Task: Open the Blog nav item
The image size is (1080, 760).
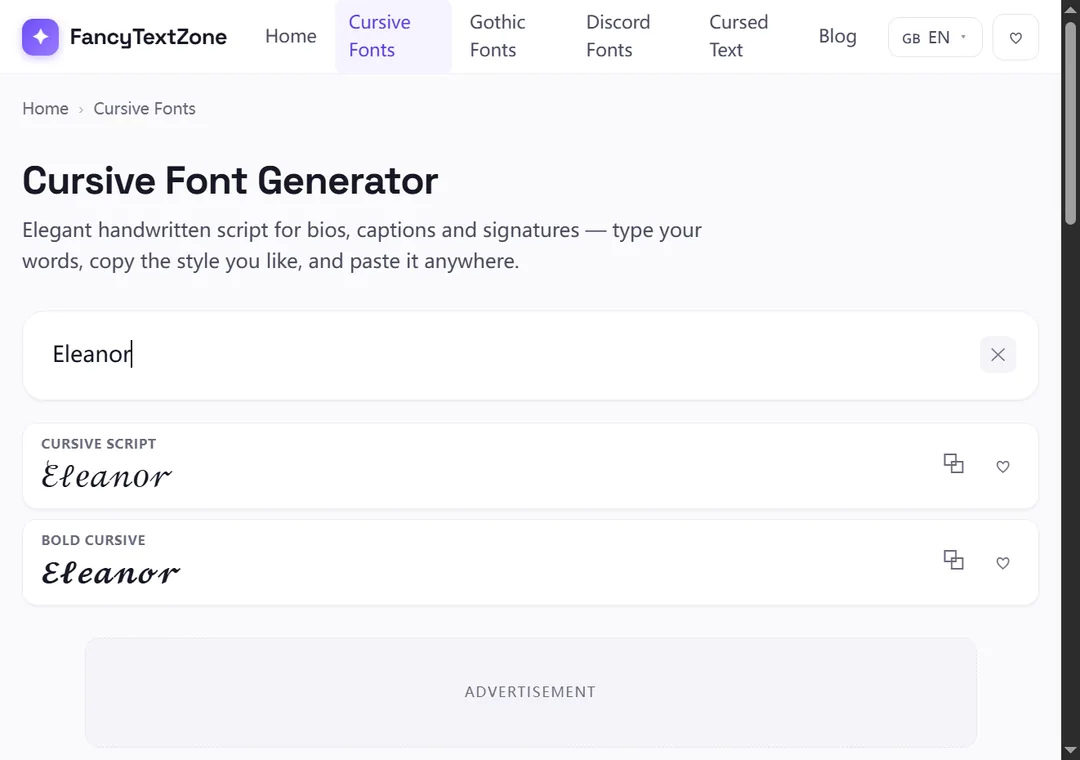Action: click(x=838, y=36)
